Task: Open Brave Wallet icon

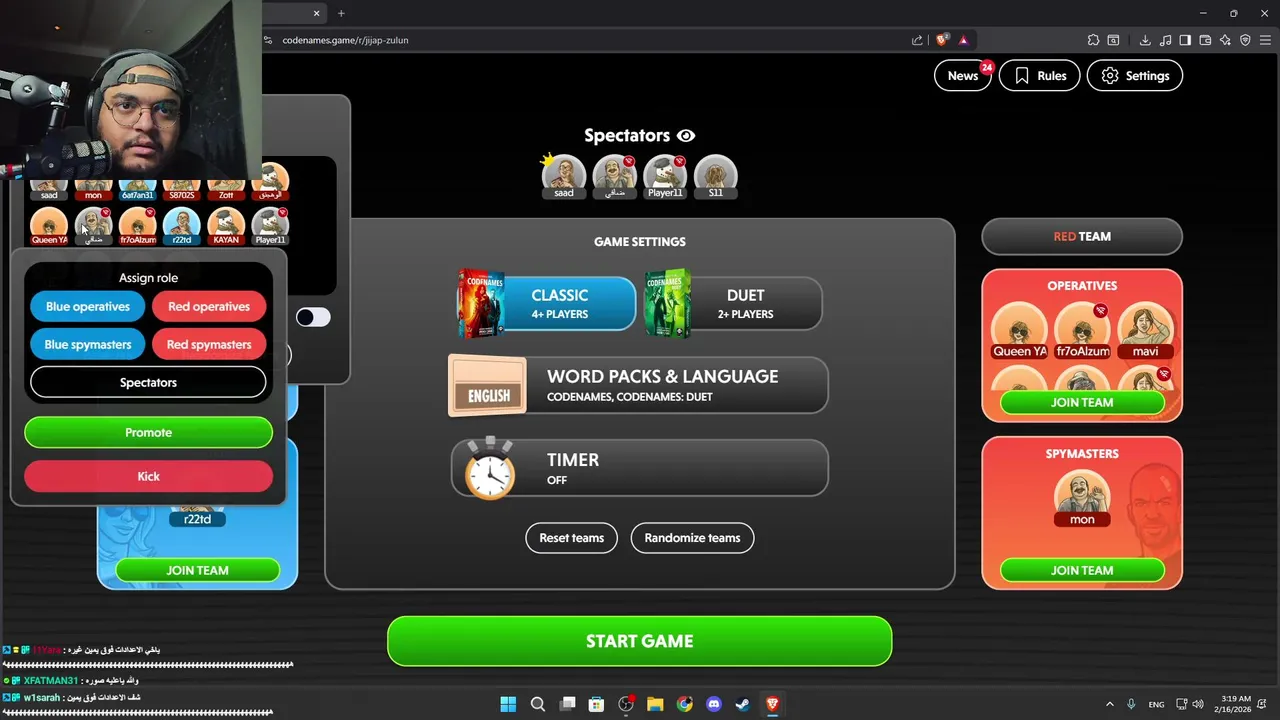Action: point(1205,40)
